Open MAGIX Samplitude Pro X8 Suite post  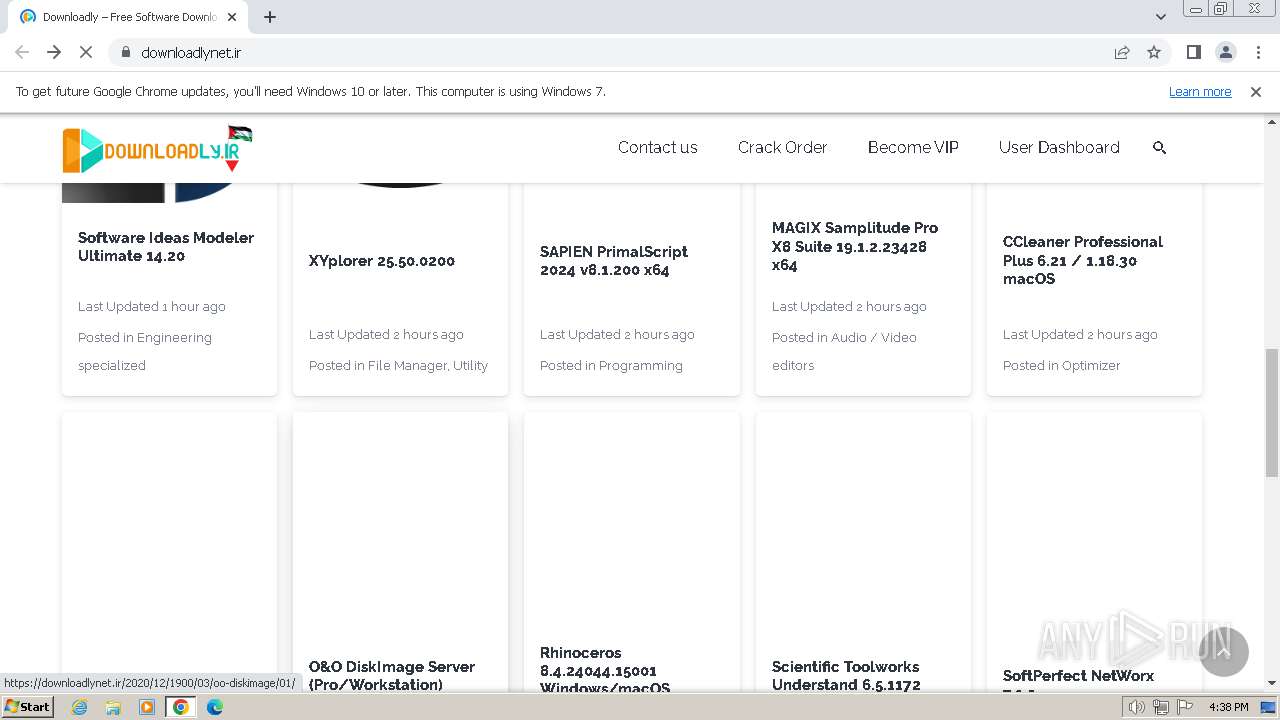(855, 247)
